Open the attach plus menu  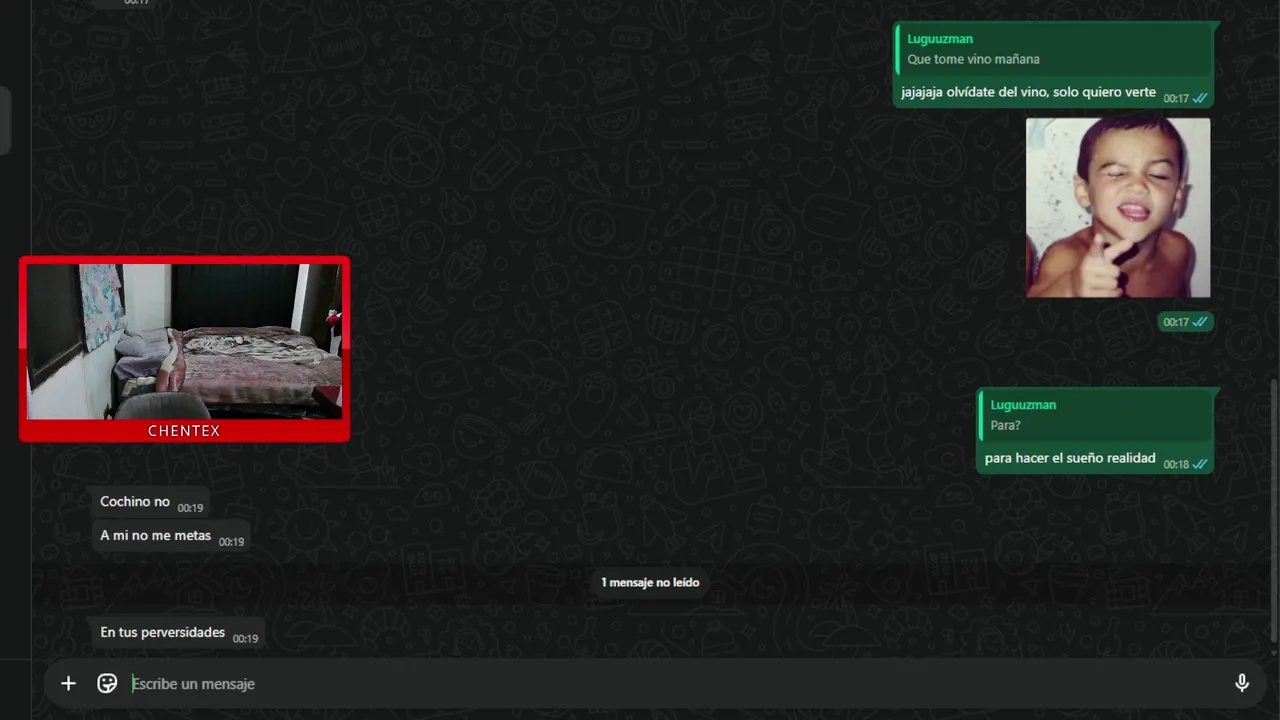pyautogui.click(x=68, y=684)
